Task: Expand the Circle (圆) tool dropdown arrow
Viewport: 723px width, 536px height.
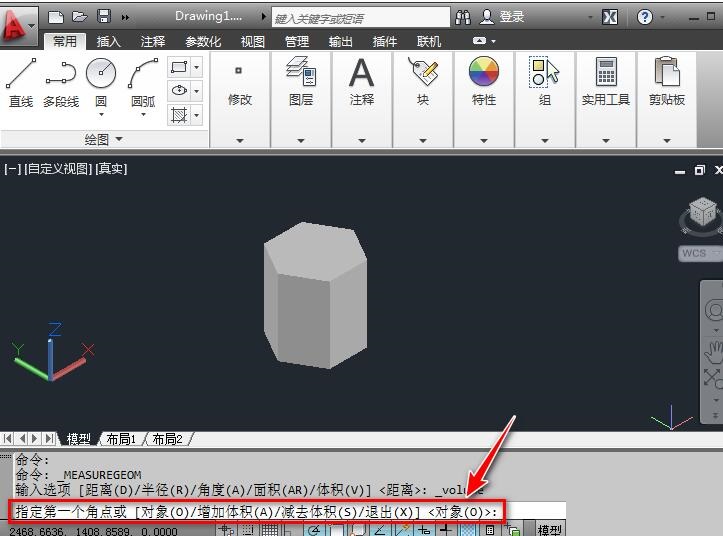Action: pos(101,114)
